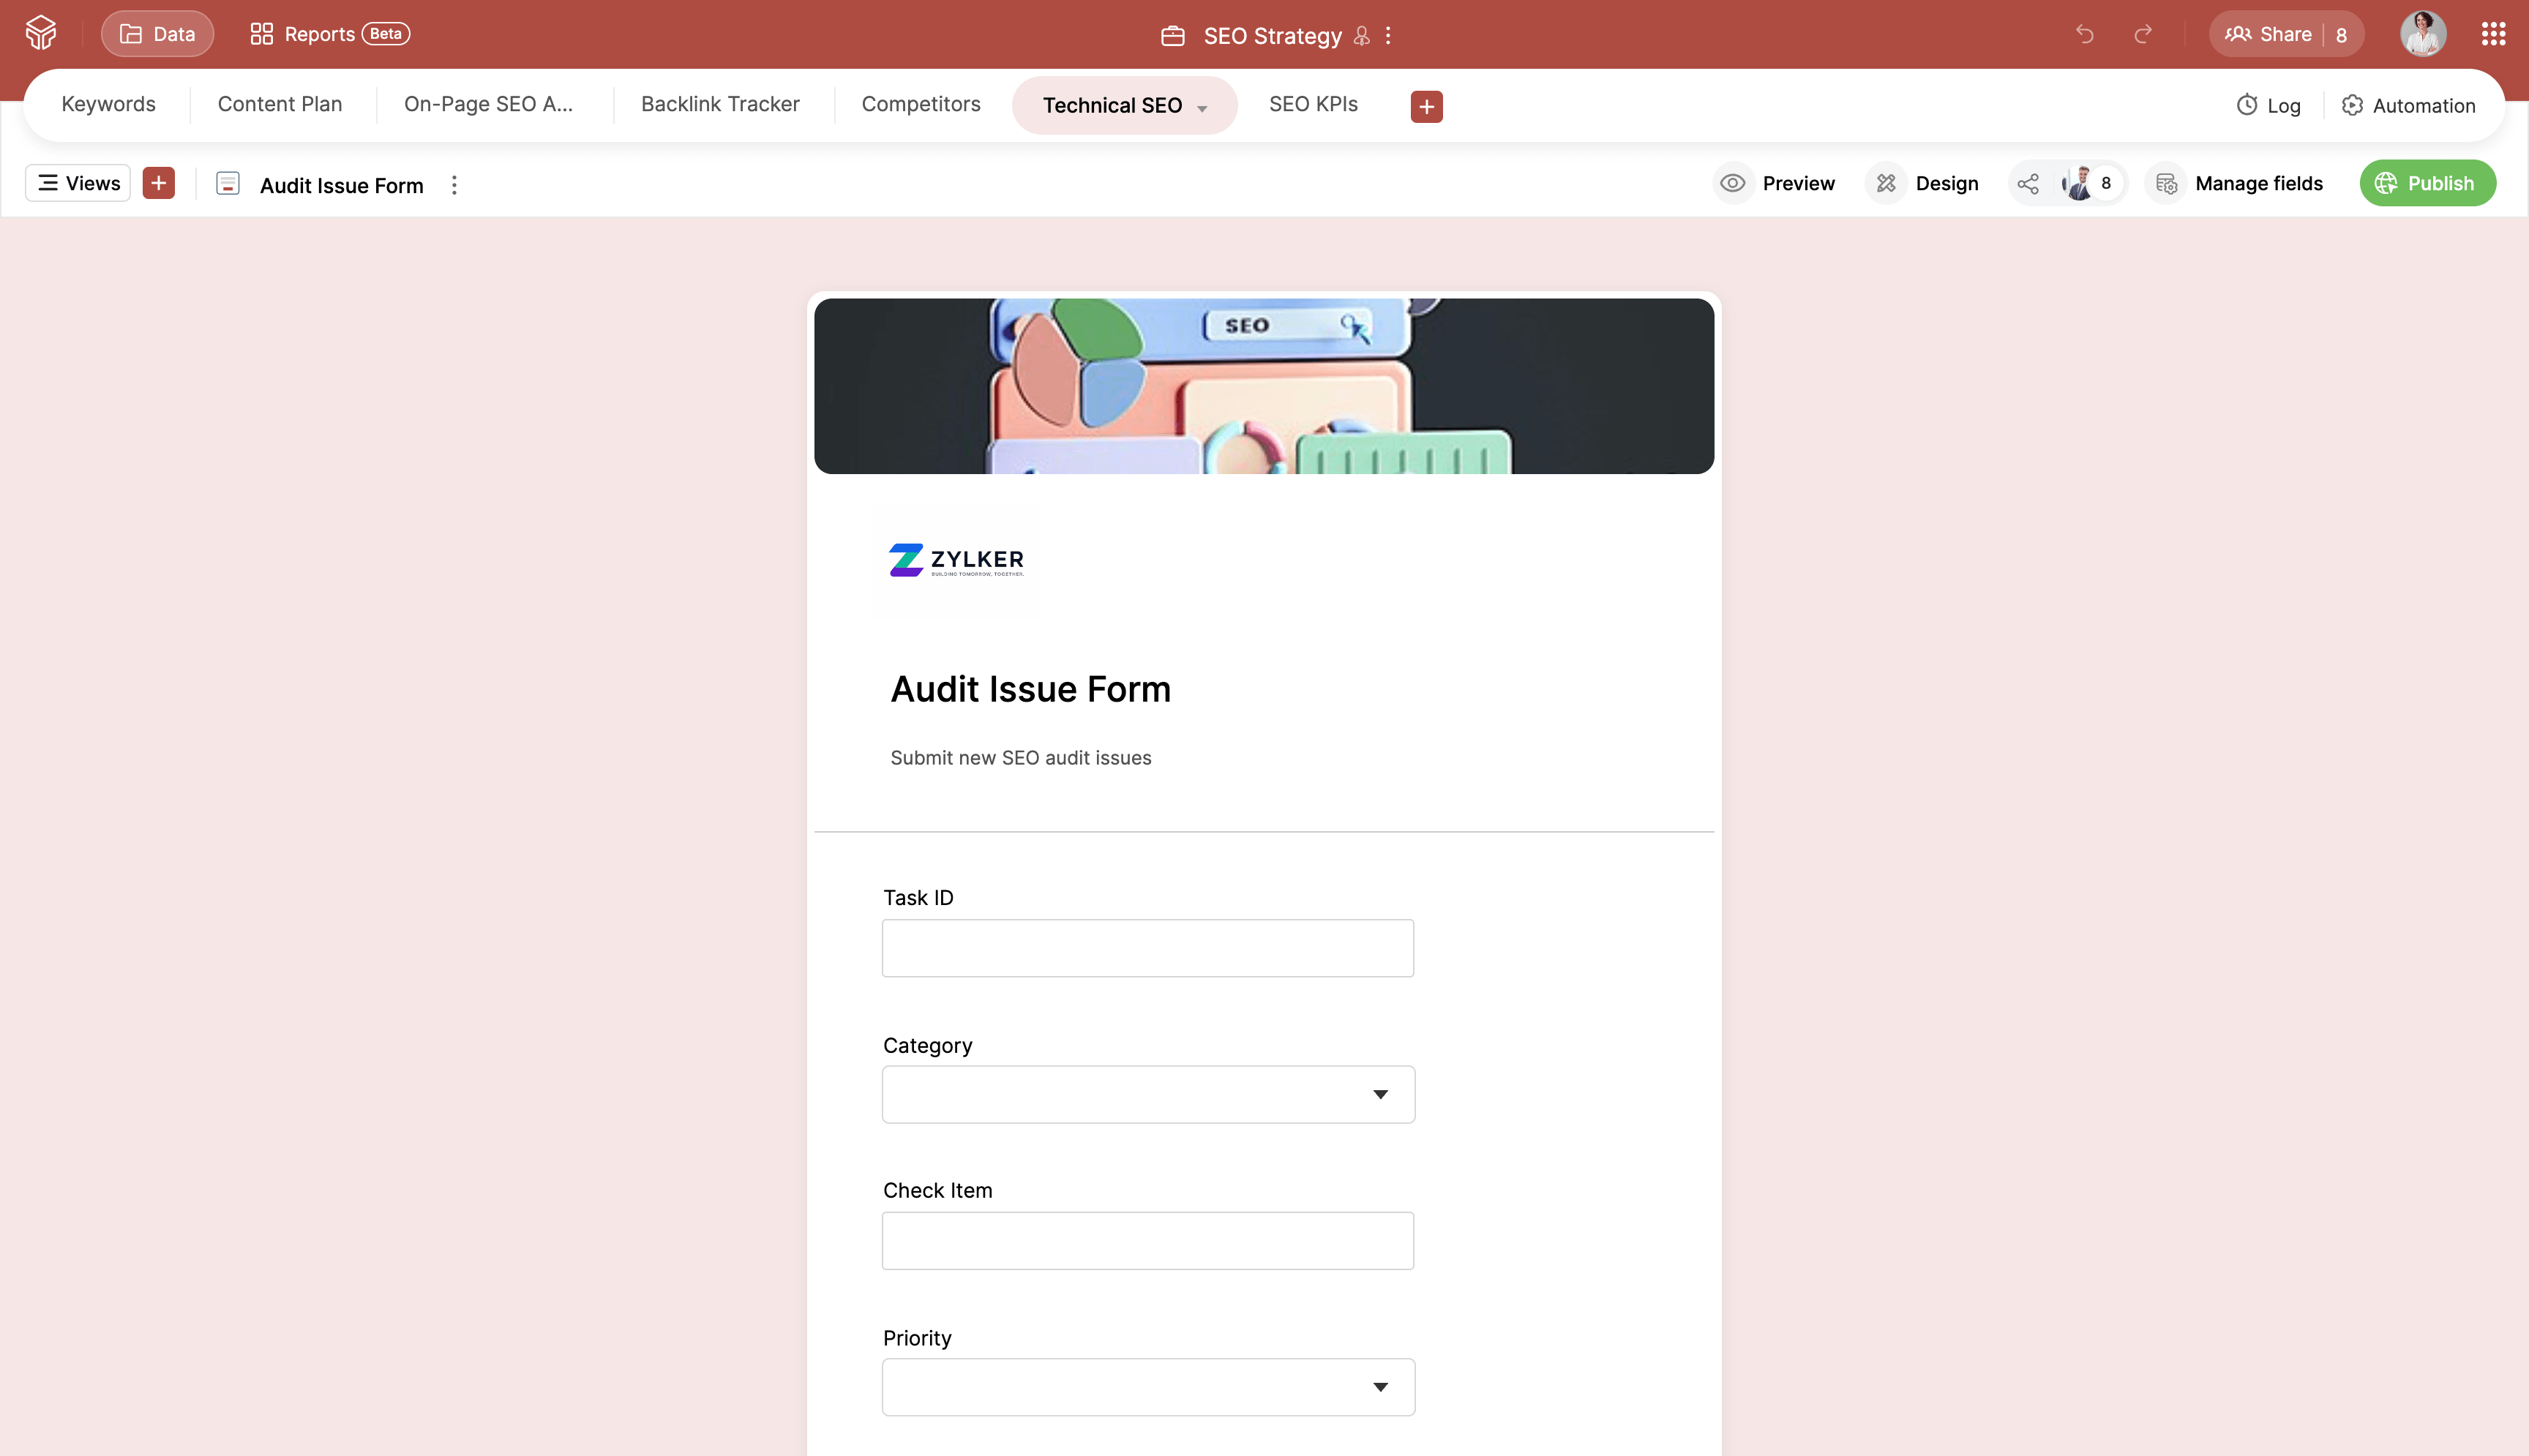Viewport: 2529px width, 1456px height.
Task: Click the Check Item field label
Action: point(937,1190)
